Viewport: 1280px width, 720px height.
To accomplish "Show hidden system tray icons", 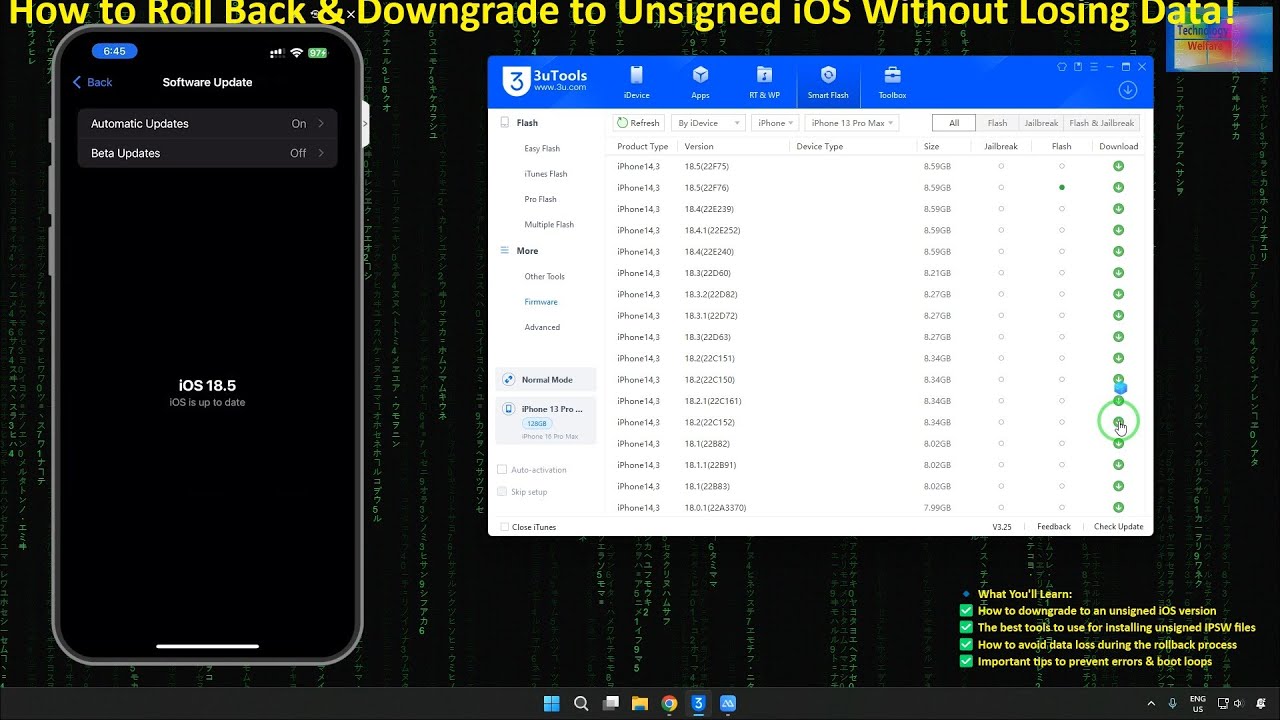I will pyautogui.click(x=1152, y=703).
